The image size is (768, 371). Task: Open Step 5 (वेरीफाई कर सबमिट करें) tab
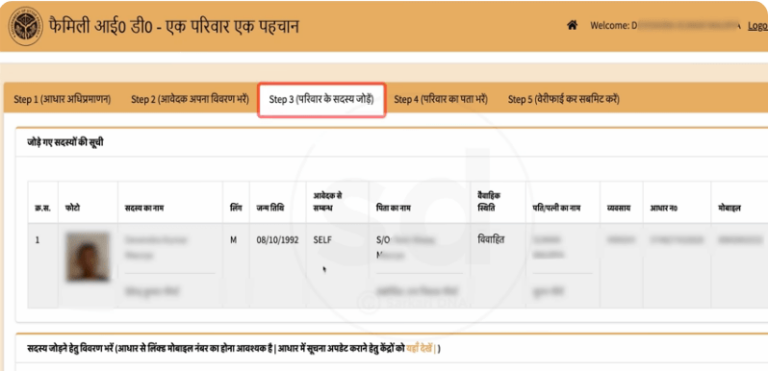[564, 99]
